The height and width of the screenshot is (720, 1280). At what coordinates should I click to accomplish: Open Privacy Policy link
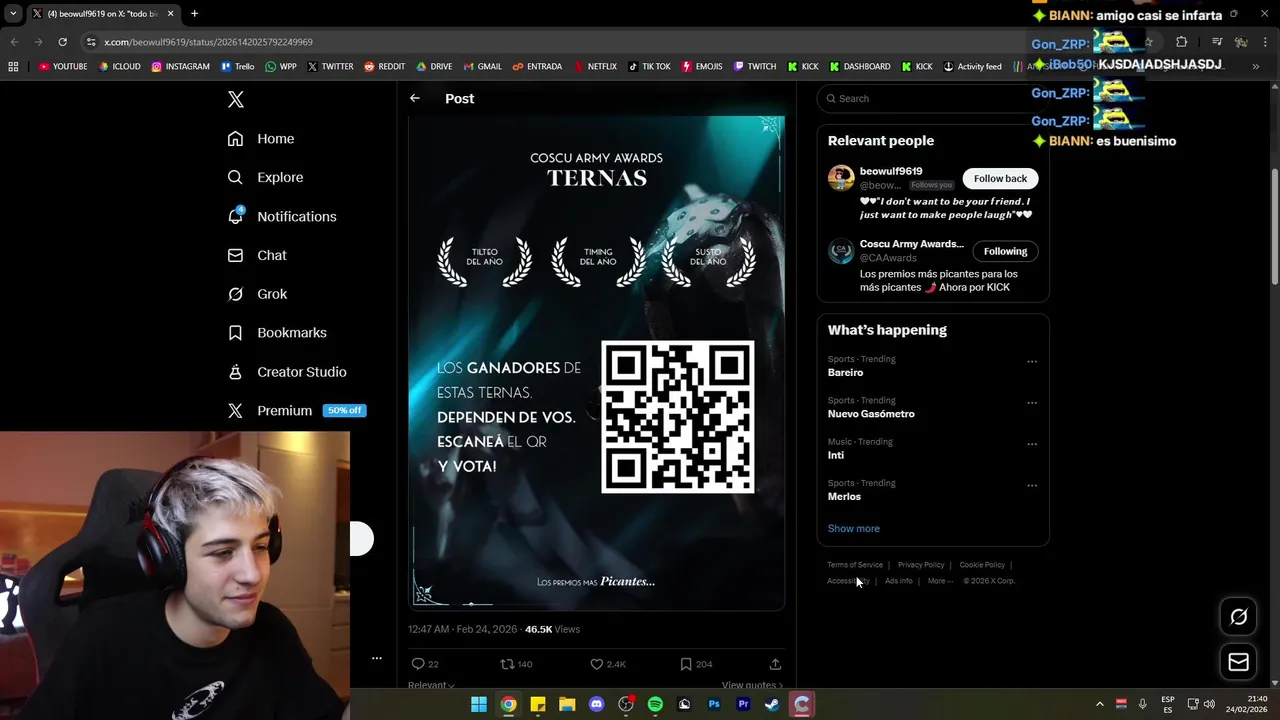pos(921,565)
